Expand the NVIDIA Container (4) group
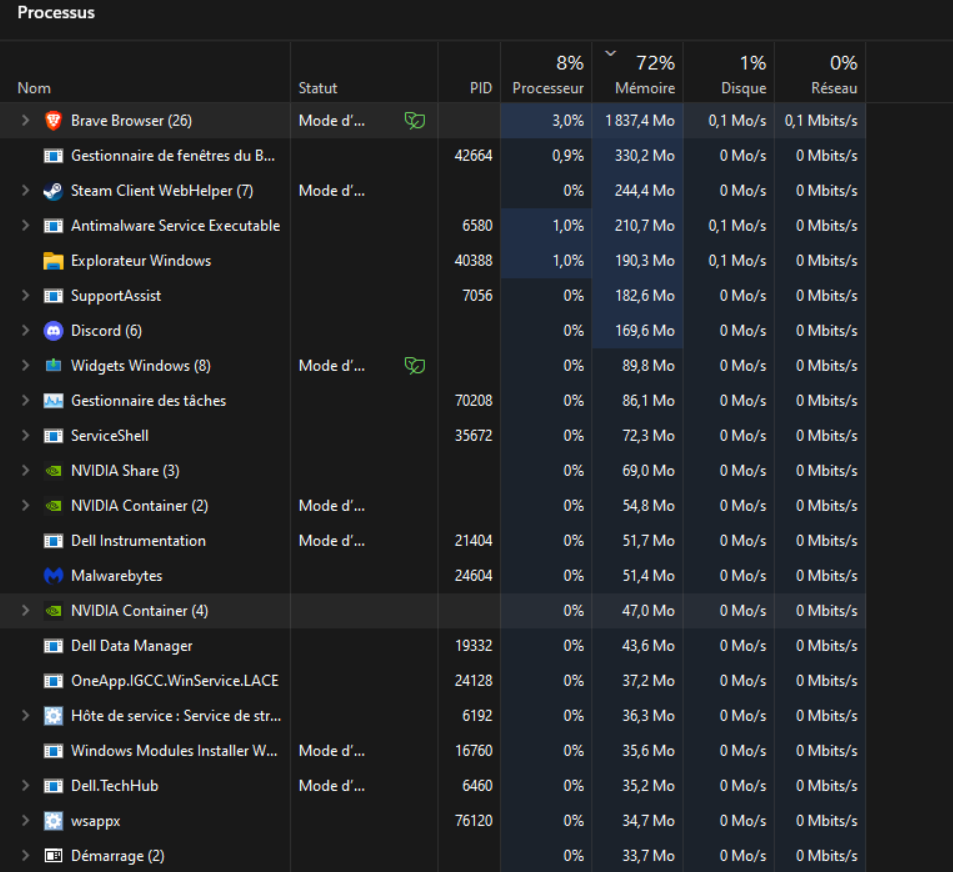 pos(25,611)
